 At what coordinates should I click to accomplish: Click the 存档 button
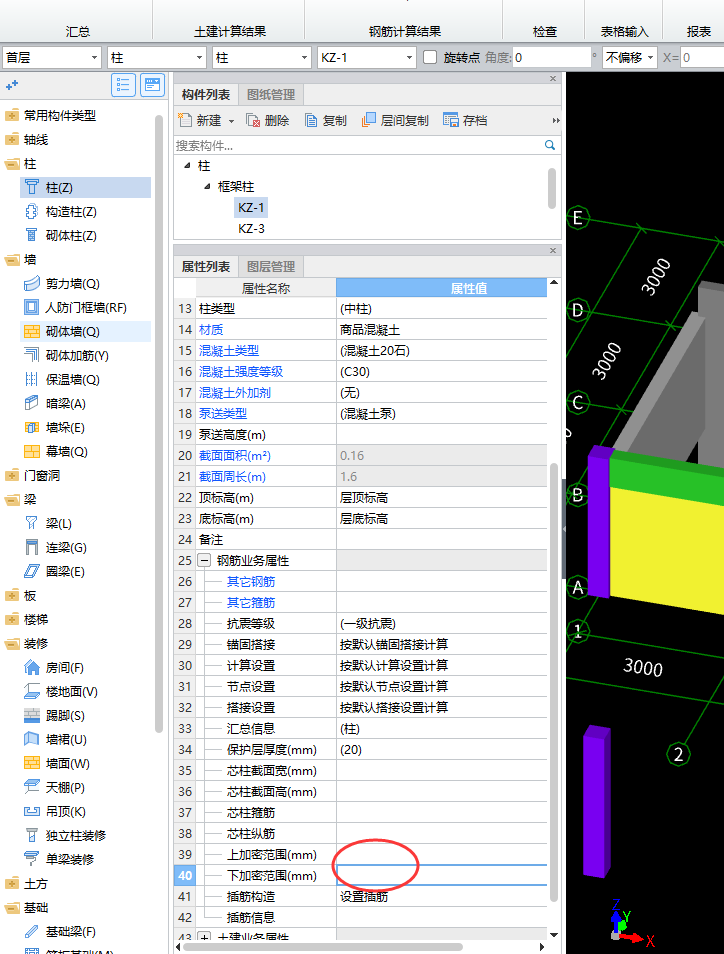click(x=465, y=120)
